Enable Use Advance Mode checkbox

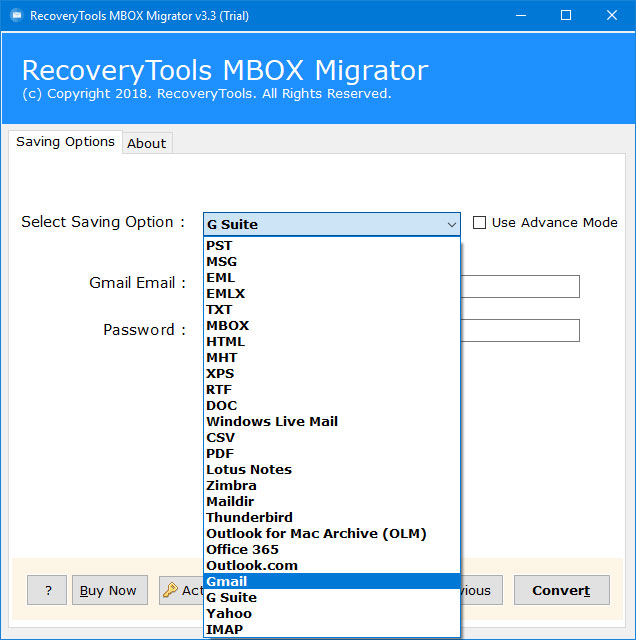click(x=479, y=223)
